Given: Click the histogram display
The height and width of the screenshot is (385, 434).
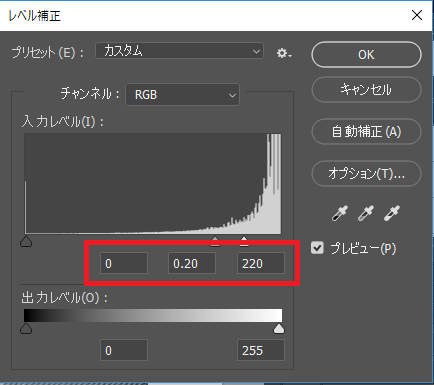Looking at the screenshot, I should click(153, 184).
